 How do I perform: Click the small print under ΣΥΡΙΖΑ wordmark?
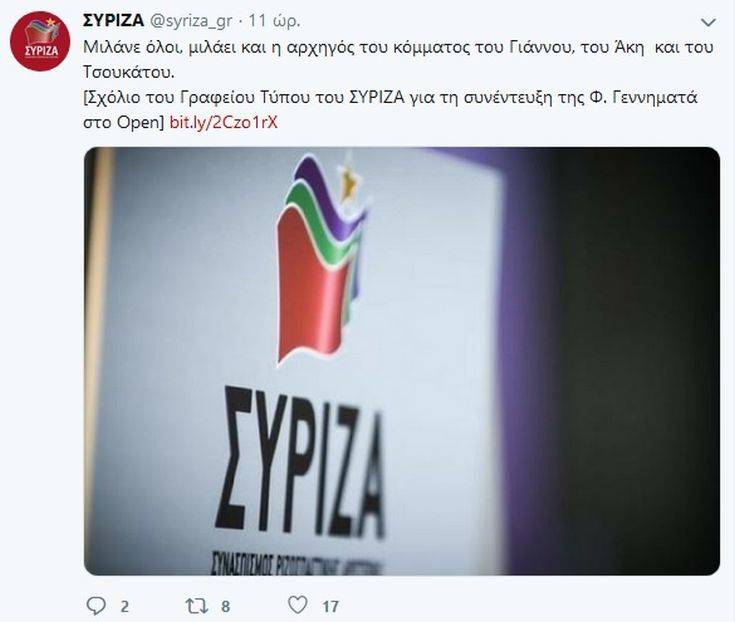pos(296,562)
